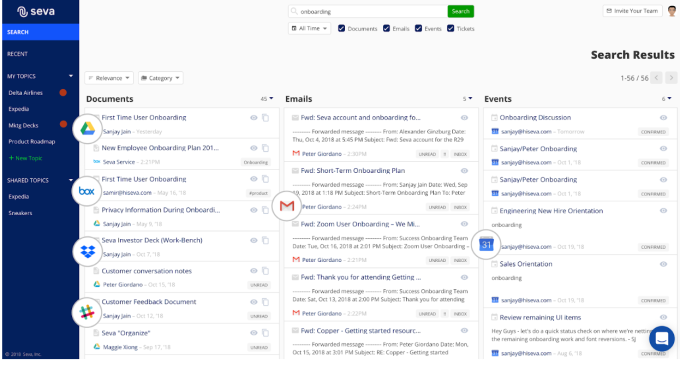Preview First Time User Onboarding by Sanjay Jain
This screenshot has height=370, width=680.
point(254,118)
